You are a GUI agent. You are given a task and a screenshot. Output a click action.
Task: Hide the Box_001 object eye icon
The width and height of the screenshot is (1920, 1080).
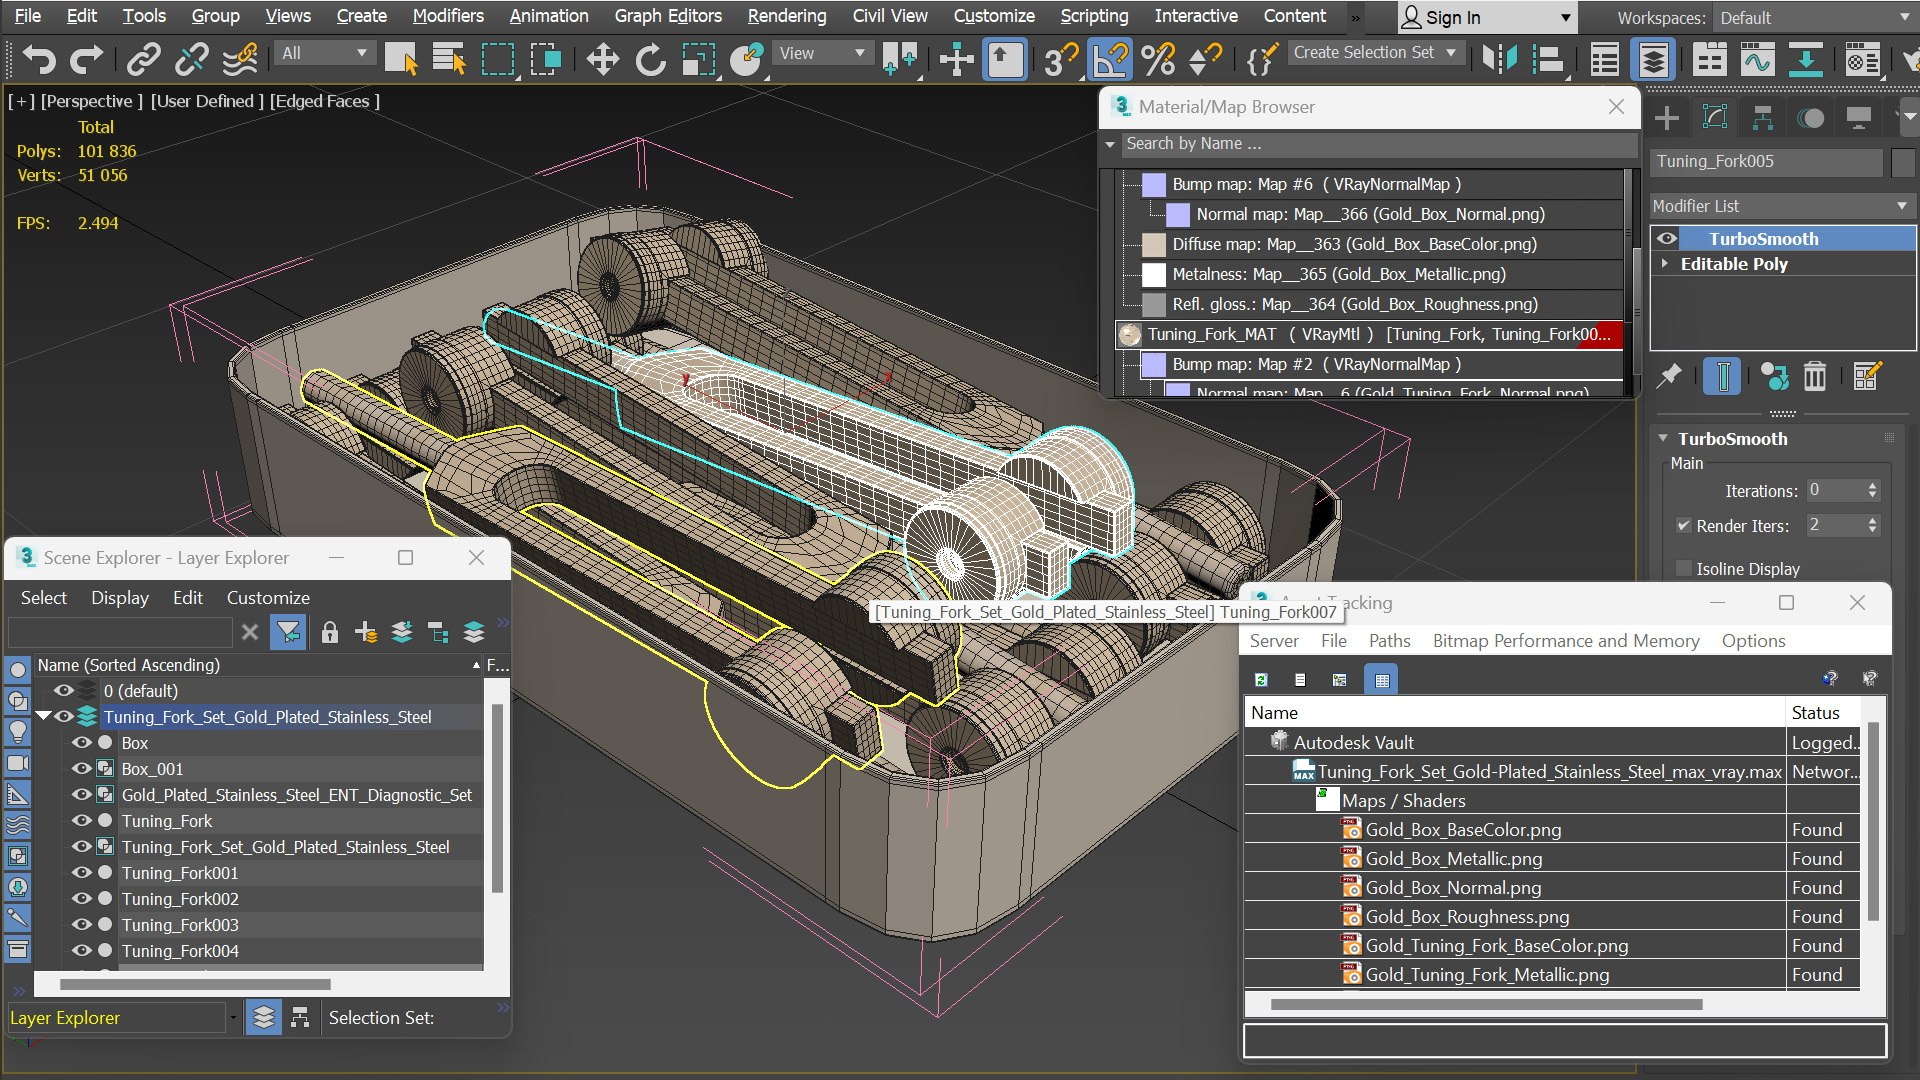tap(82, 769)
